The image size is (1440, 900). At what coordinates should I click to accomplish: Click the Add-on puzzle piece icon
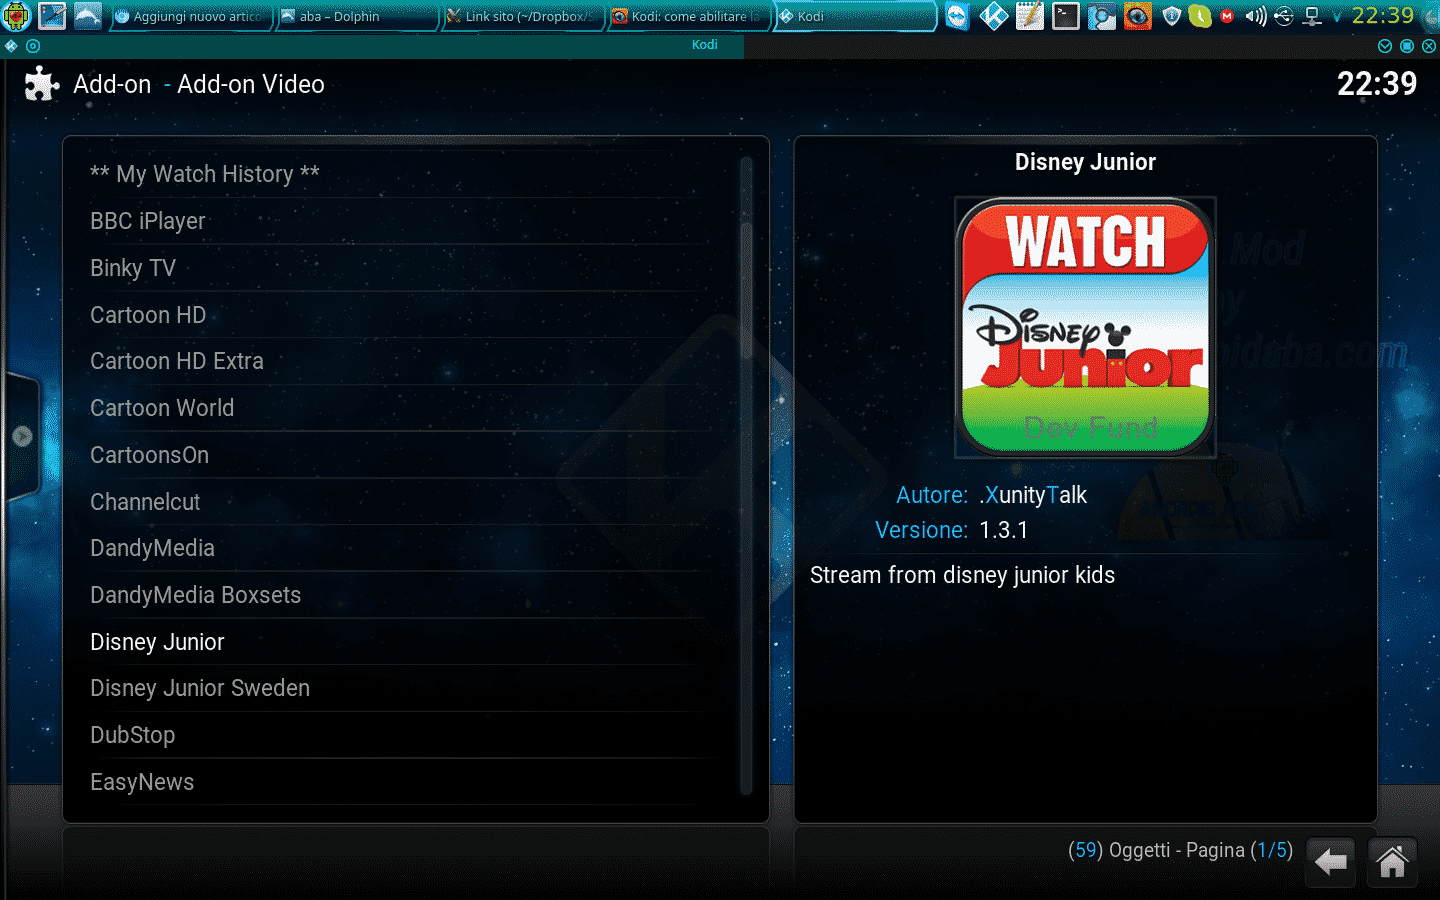(41, 84)
